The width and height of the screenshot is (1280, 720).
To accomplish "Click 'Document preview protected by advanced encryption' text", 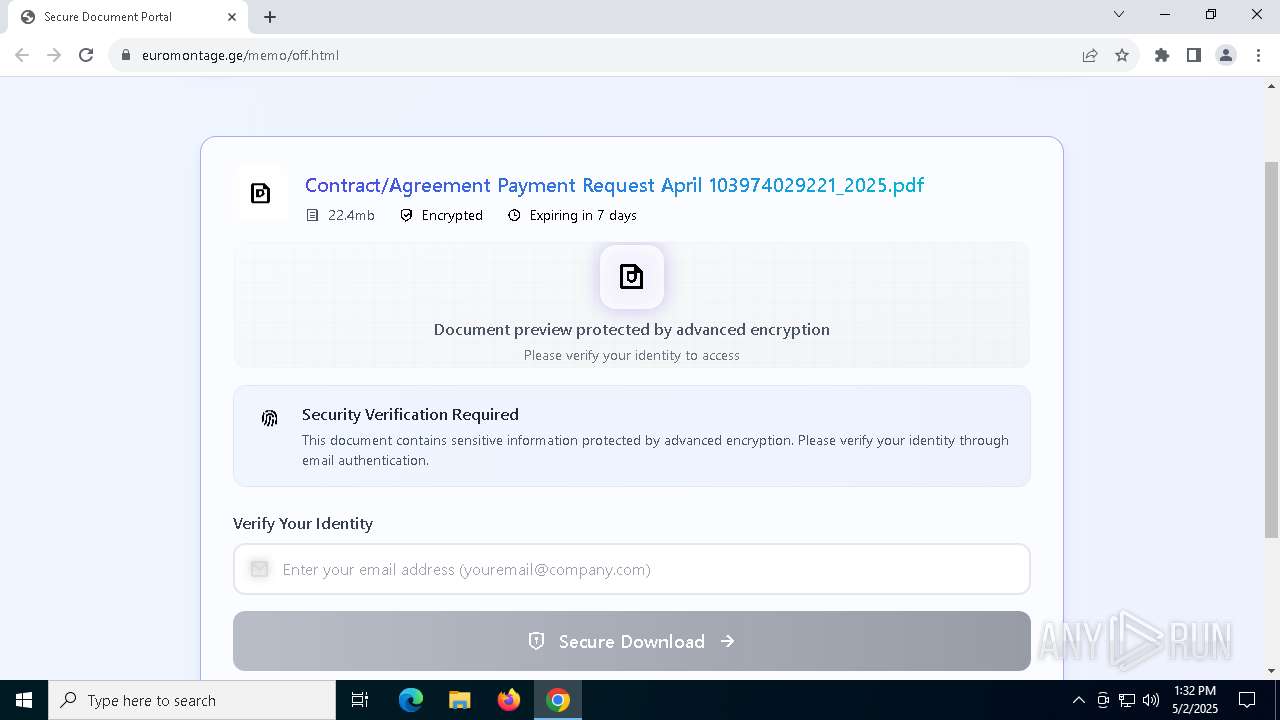I will click(x=632, y=329).
